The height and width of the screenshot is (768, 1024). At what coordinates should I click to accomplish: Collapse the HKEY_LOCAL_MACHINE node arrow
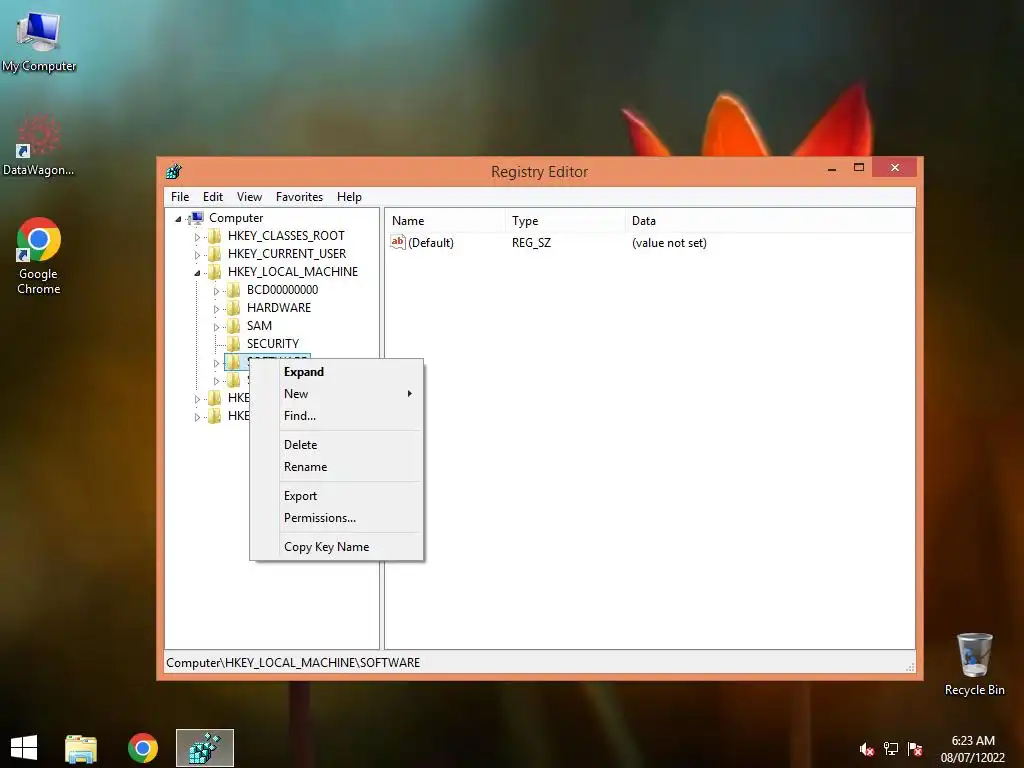pos(197,273)
